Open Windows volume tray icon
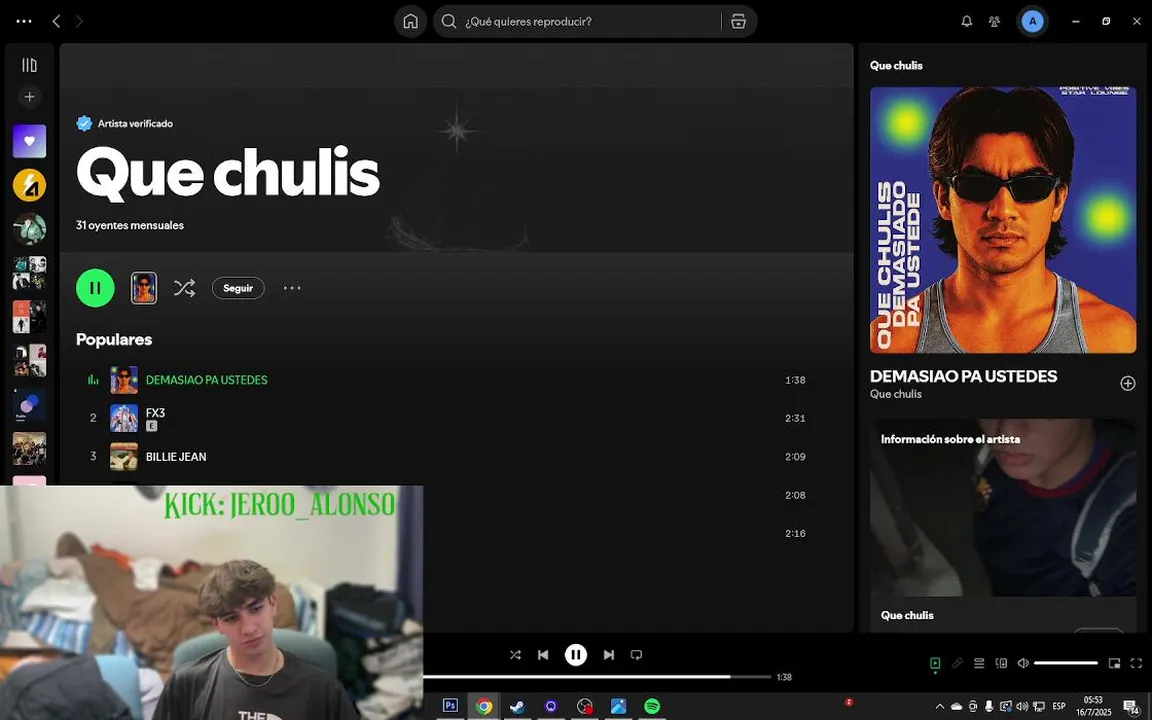The width and height of the screenshot is (1152, 720). [1022, 707]
